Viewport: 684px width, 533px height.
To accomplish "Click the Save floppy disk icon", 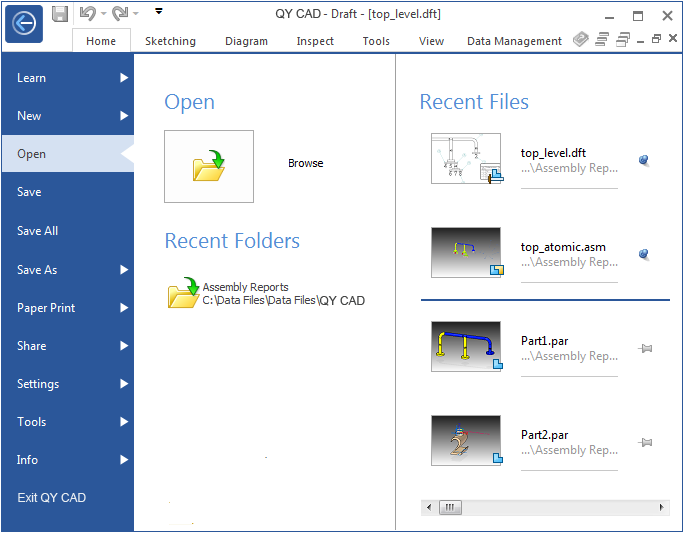I will pyautogui.click(x=60, y=14).
